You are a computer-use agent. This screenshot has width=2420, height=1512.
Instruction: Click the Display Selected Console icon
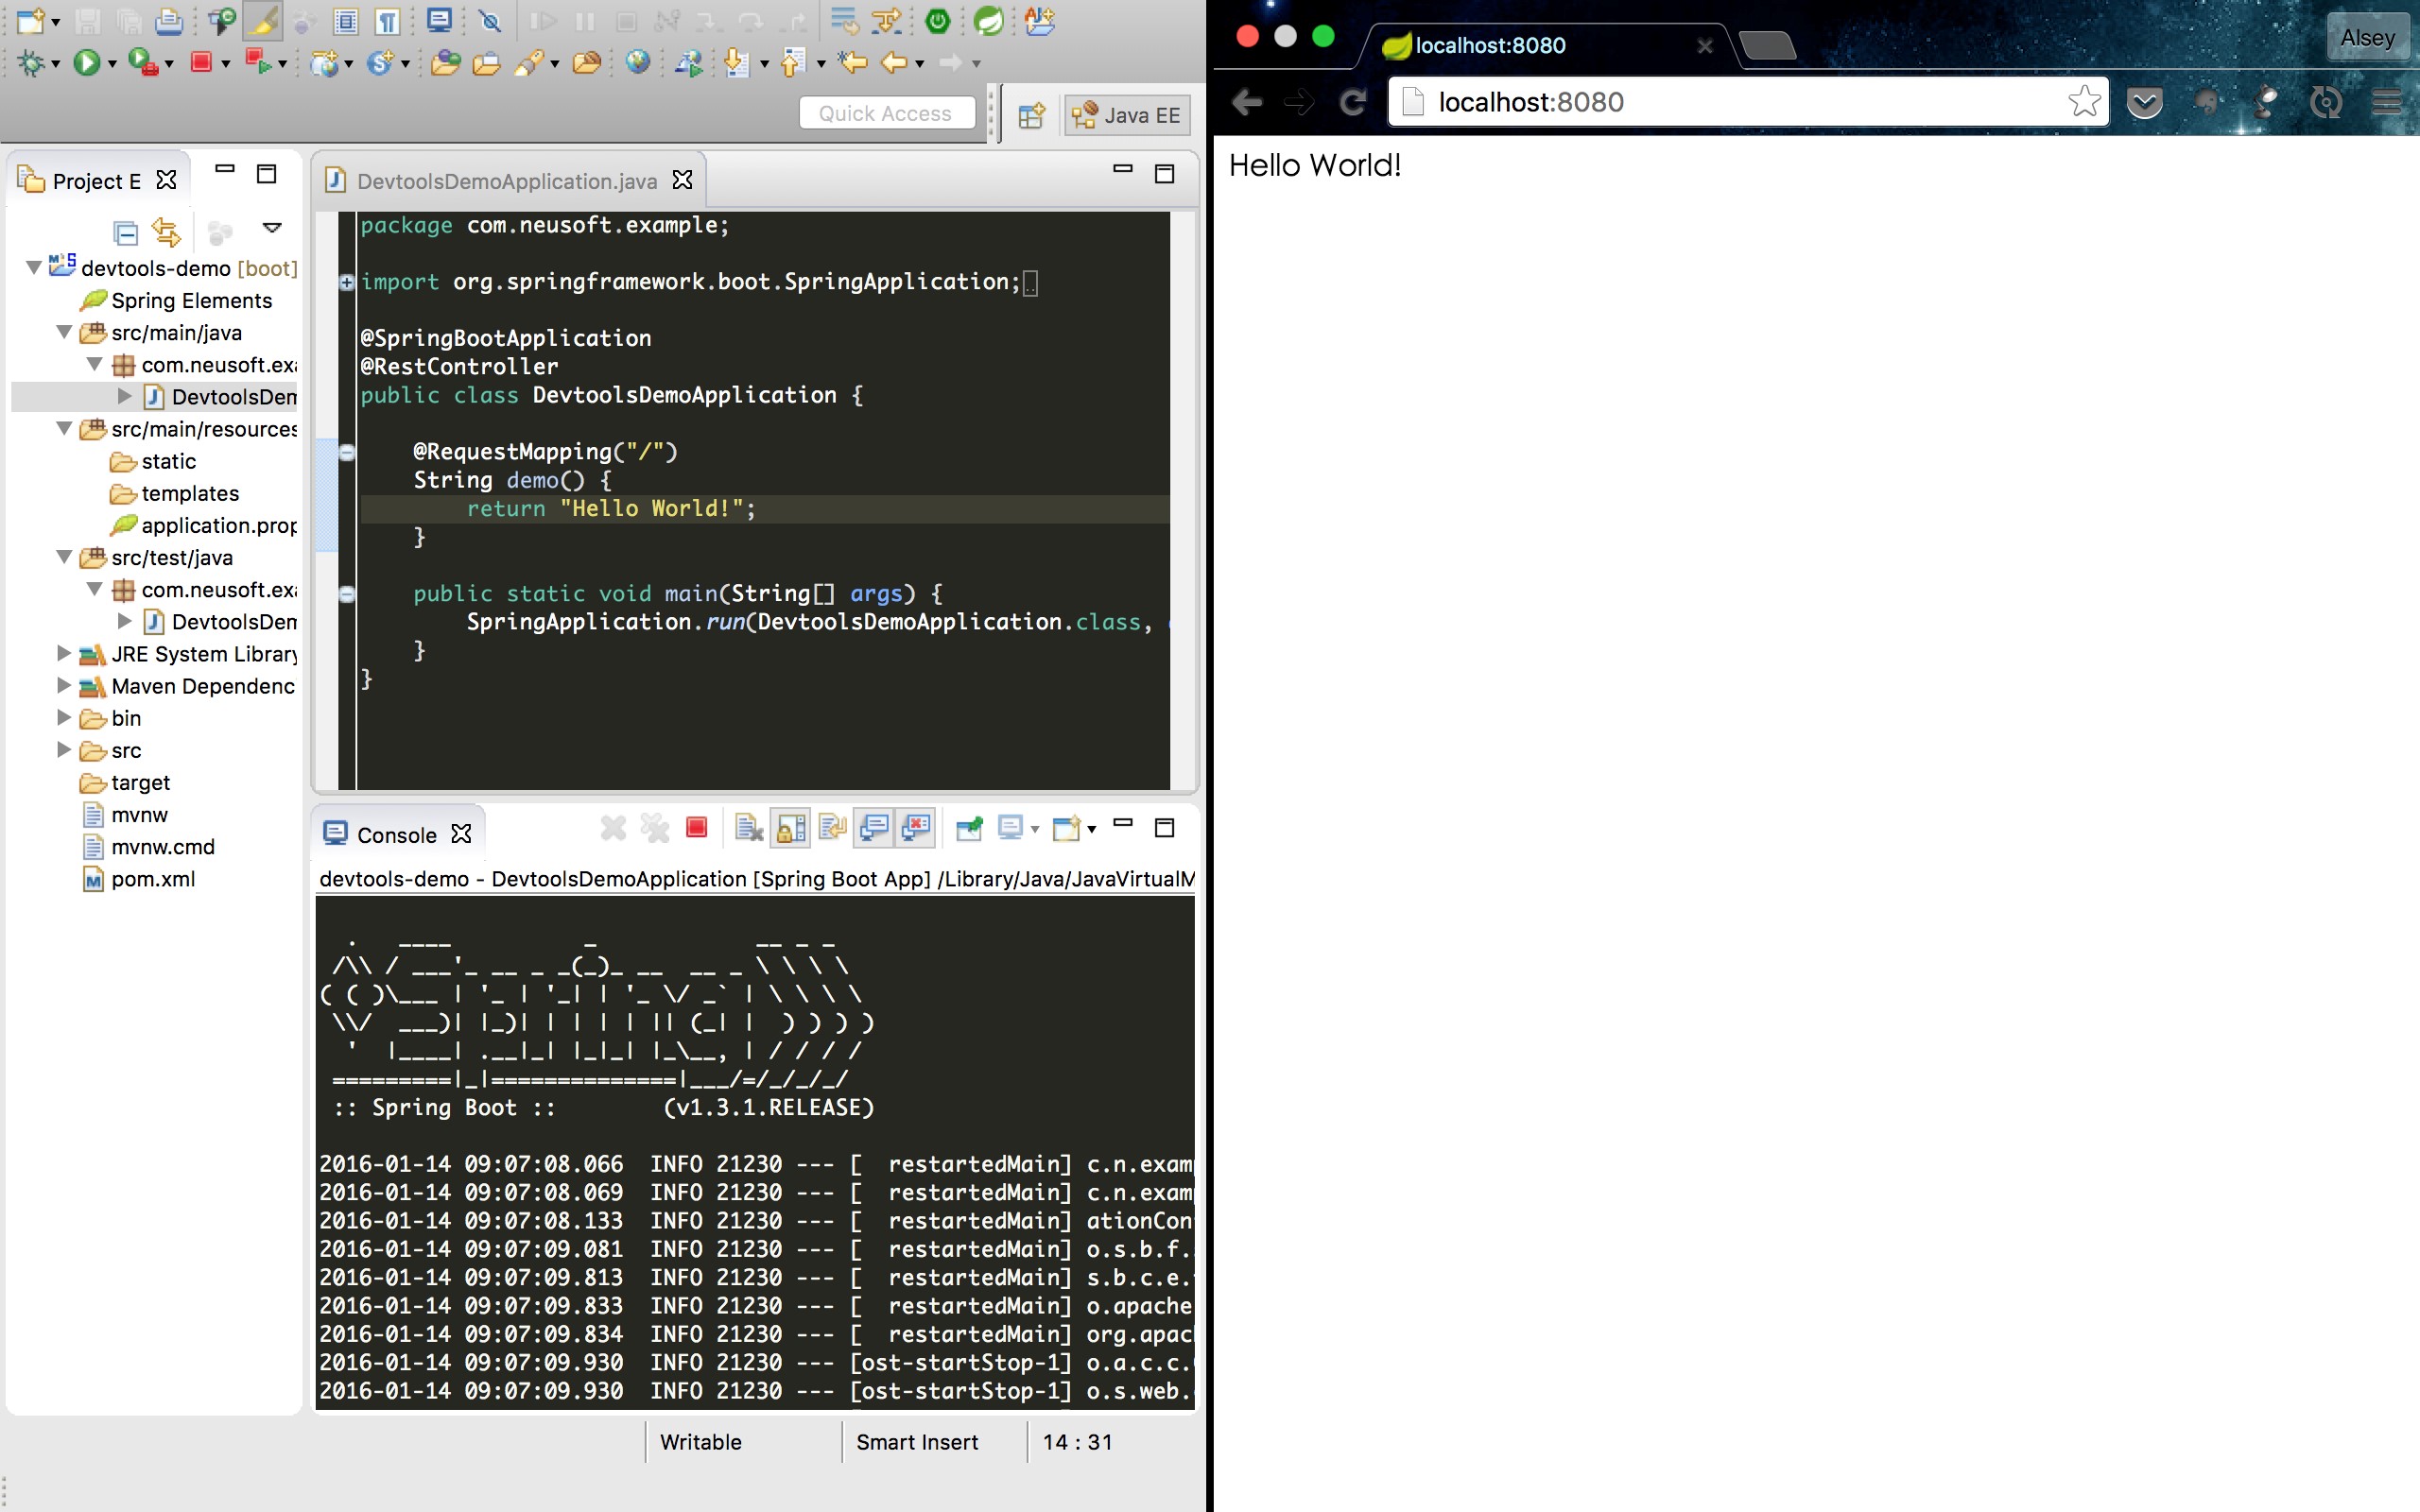point(1010,827)
